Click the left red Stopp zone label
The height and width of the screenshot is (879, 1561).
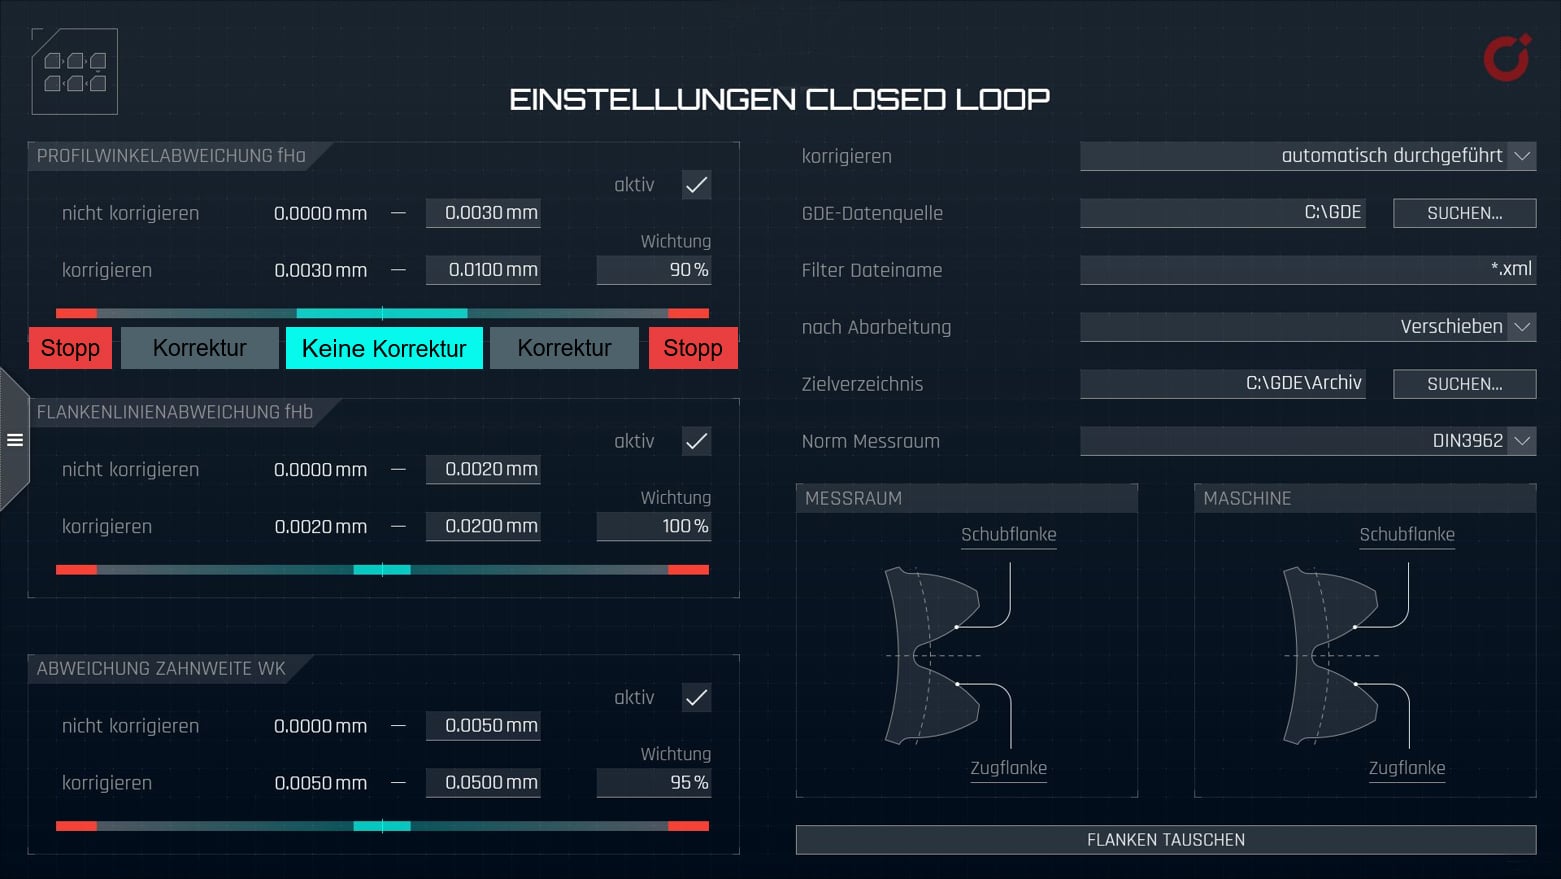pos(70,348)
